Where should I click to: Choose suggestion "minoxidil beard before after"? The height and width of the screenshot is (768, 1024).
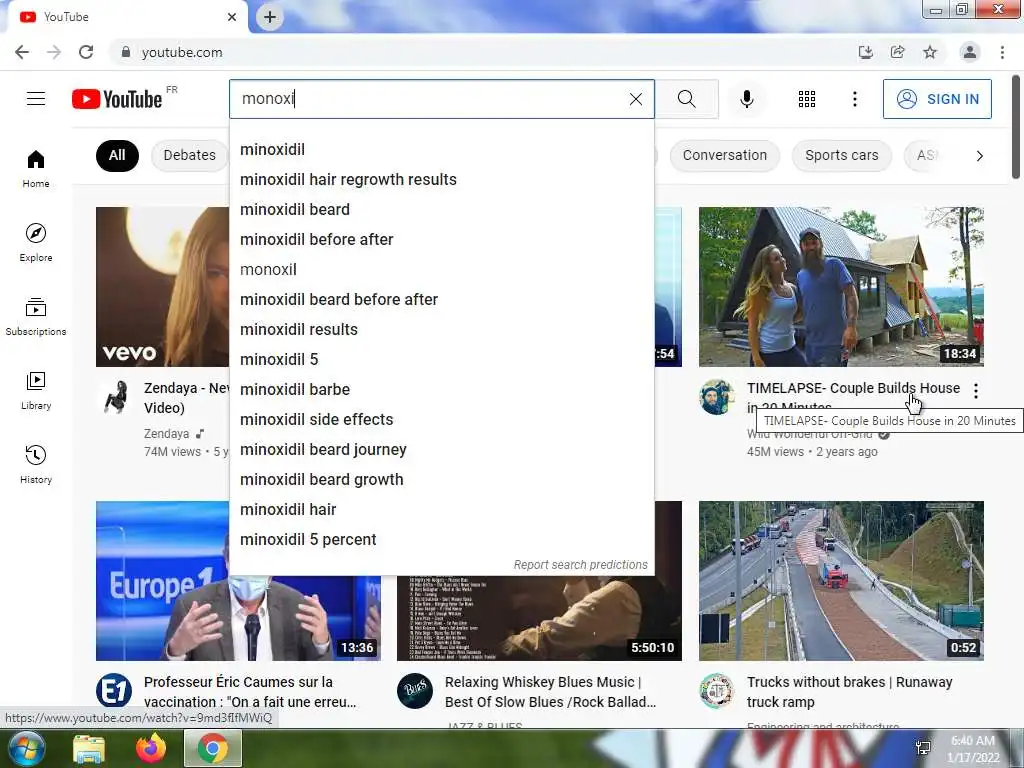[x=441, y=300]
